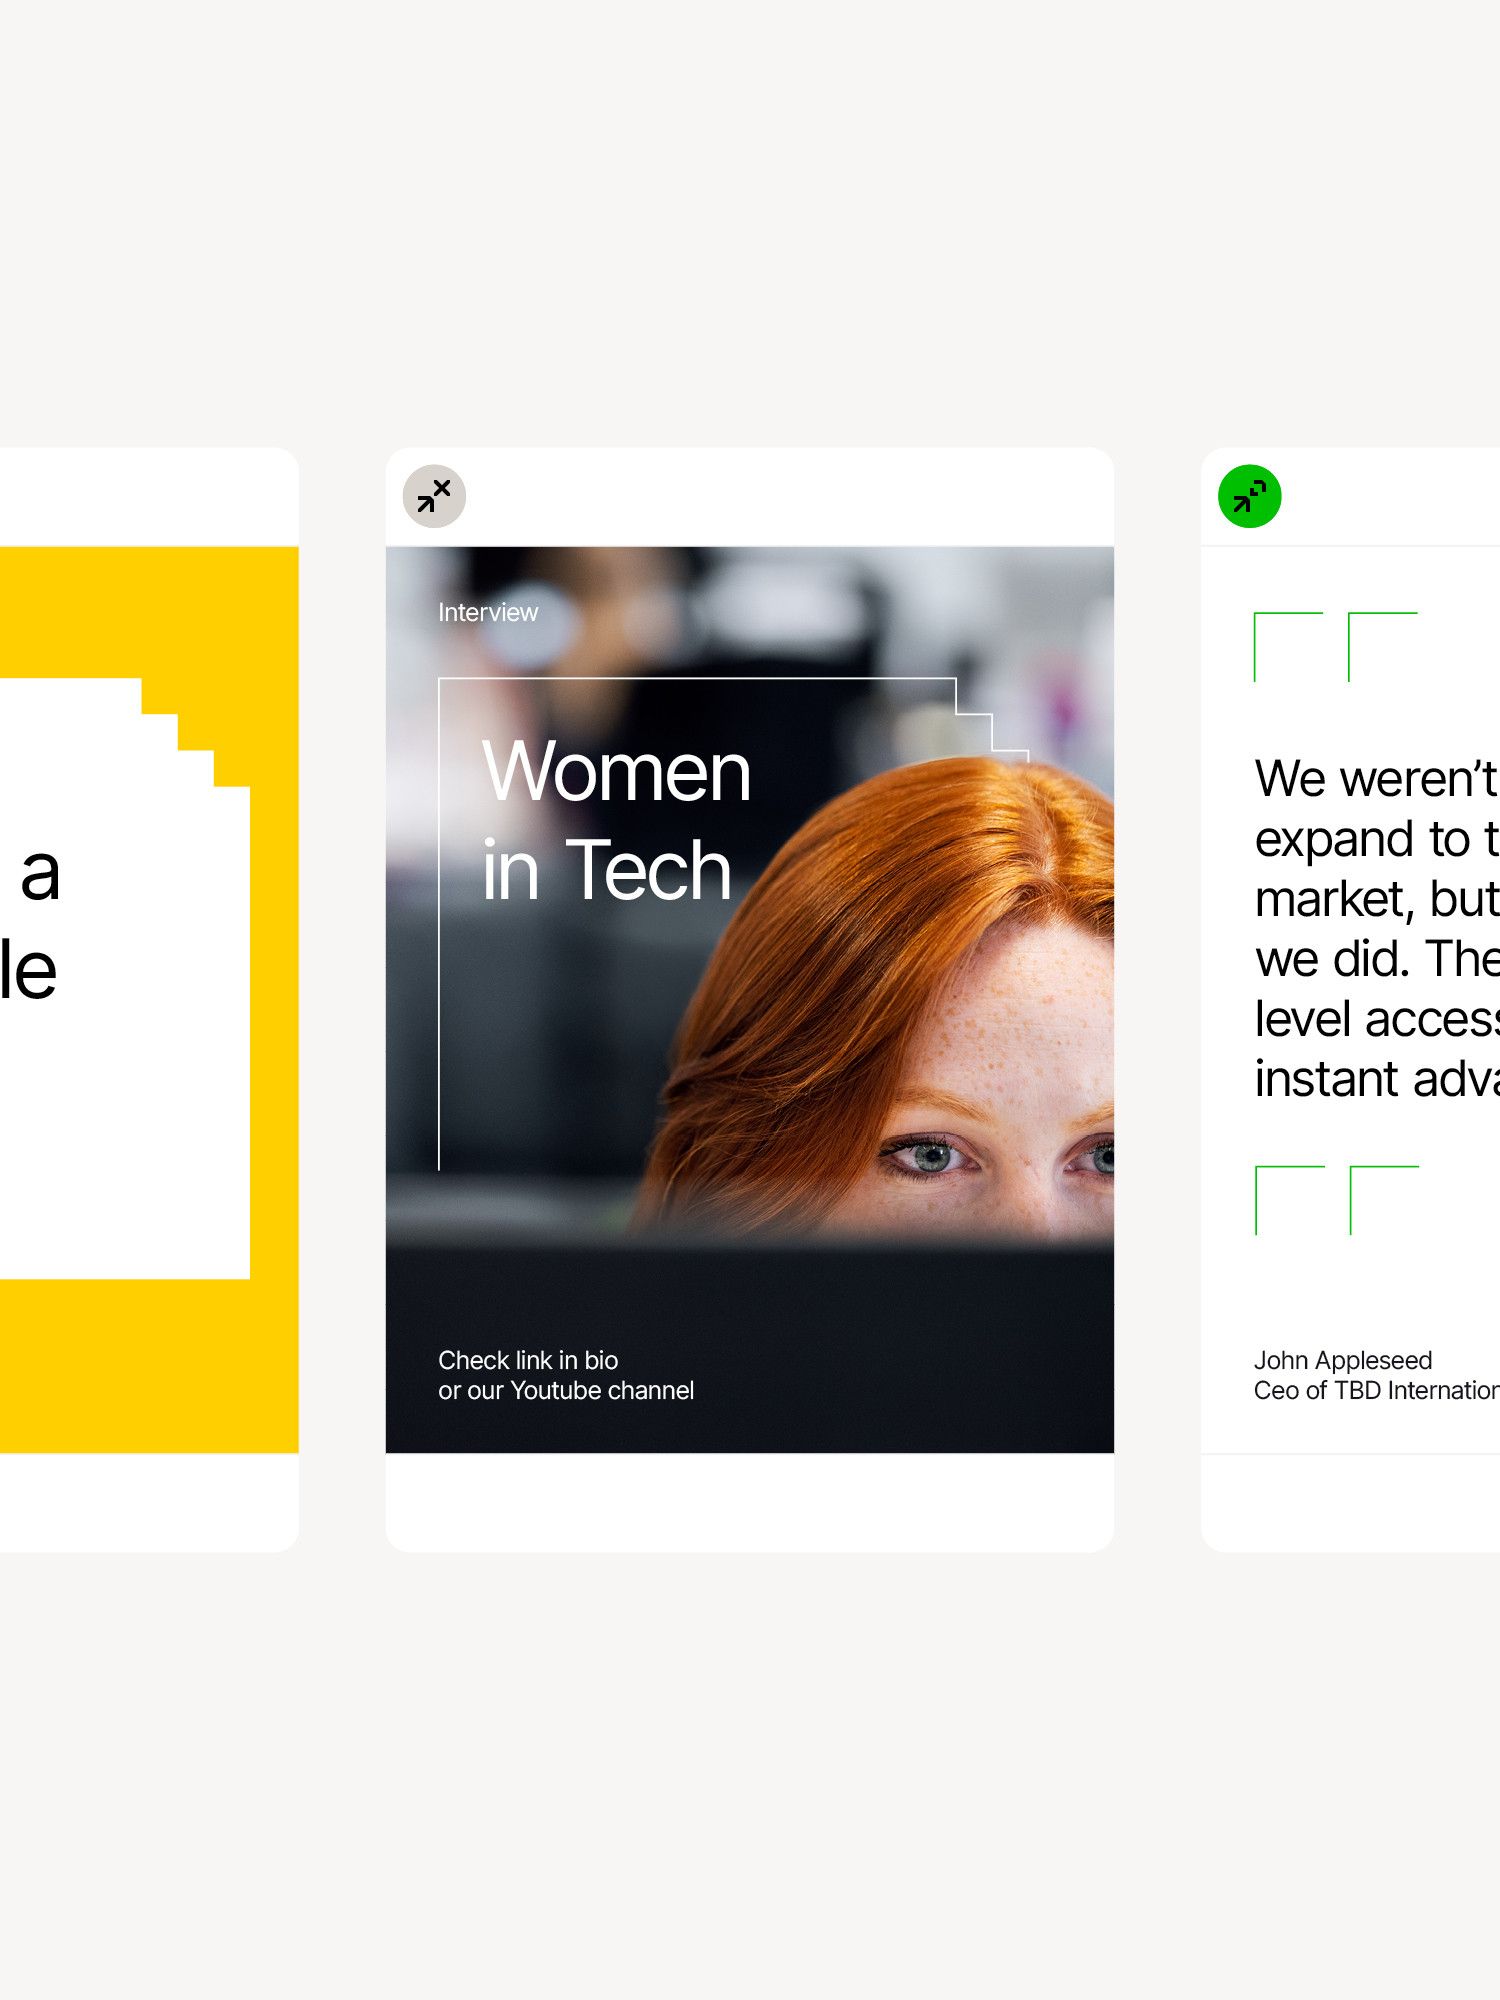Select the large letter "a" on yellow card
Image resolution: width=1500 pixels, height=2000 pixels.
pyautogui.click(x=41, y=874)
